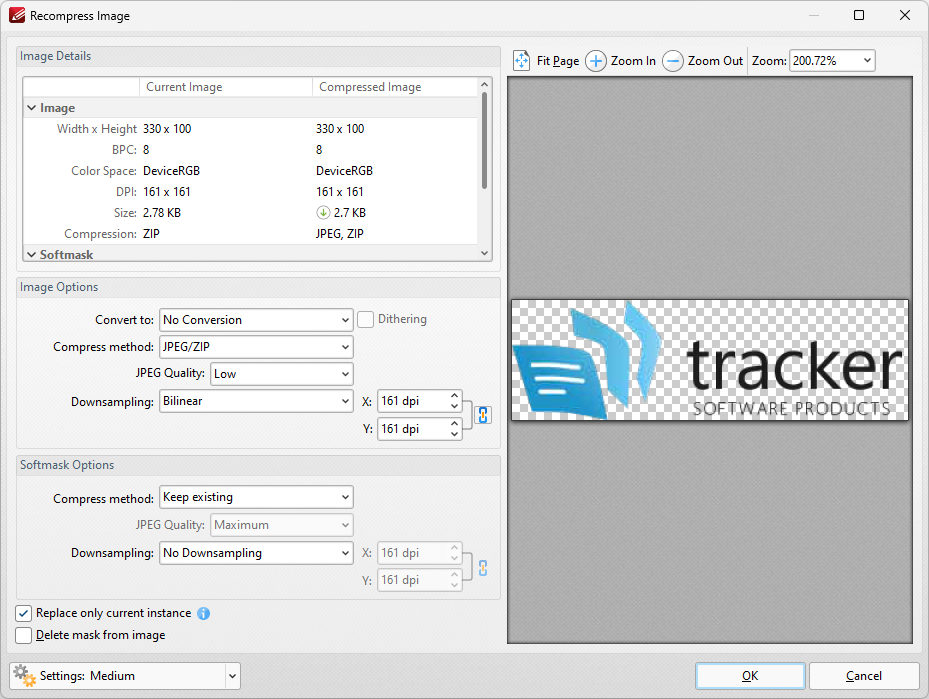
Task: Open Softmask Compress method Keep existing dropdown
Action: click(256, 497)
